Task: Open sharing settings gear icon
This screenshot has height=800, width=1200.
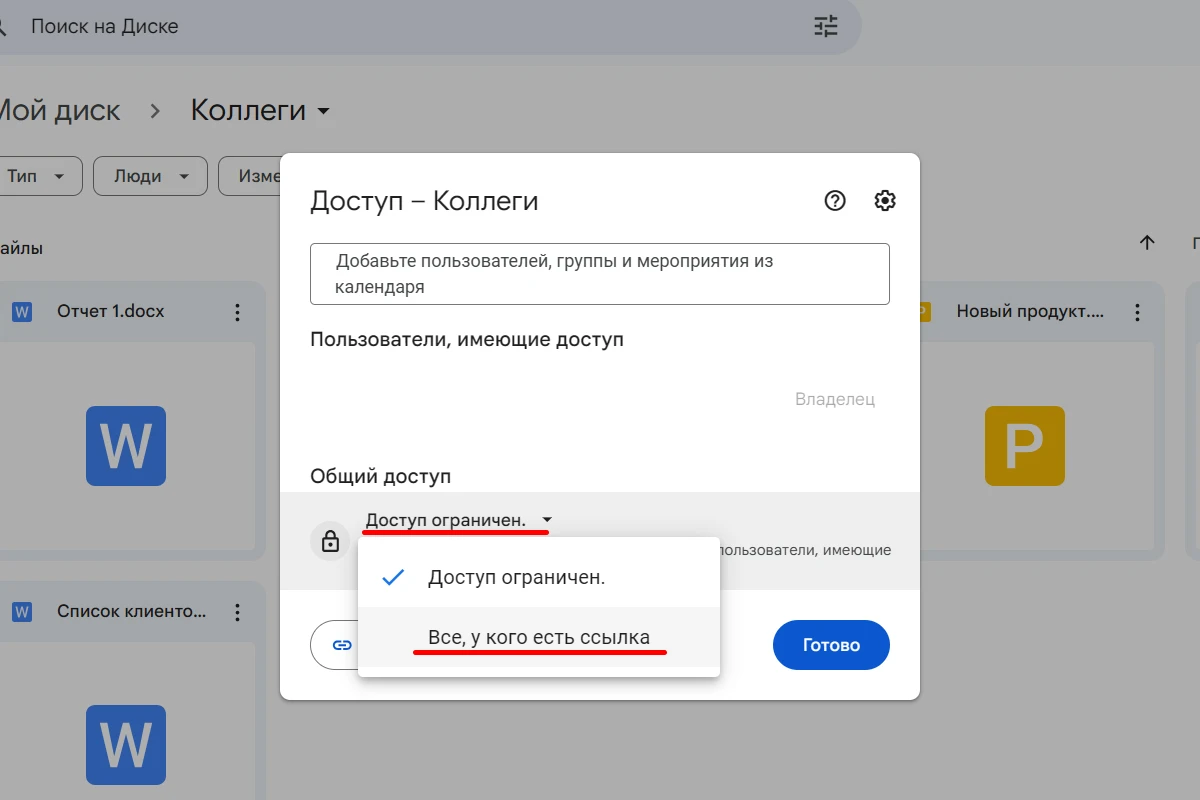Action: (x=885, y=201)
